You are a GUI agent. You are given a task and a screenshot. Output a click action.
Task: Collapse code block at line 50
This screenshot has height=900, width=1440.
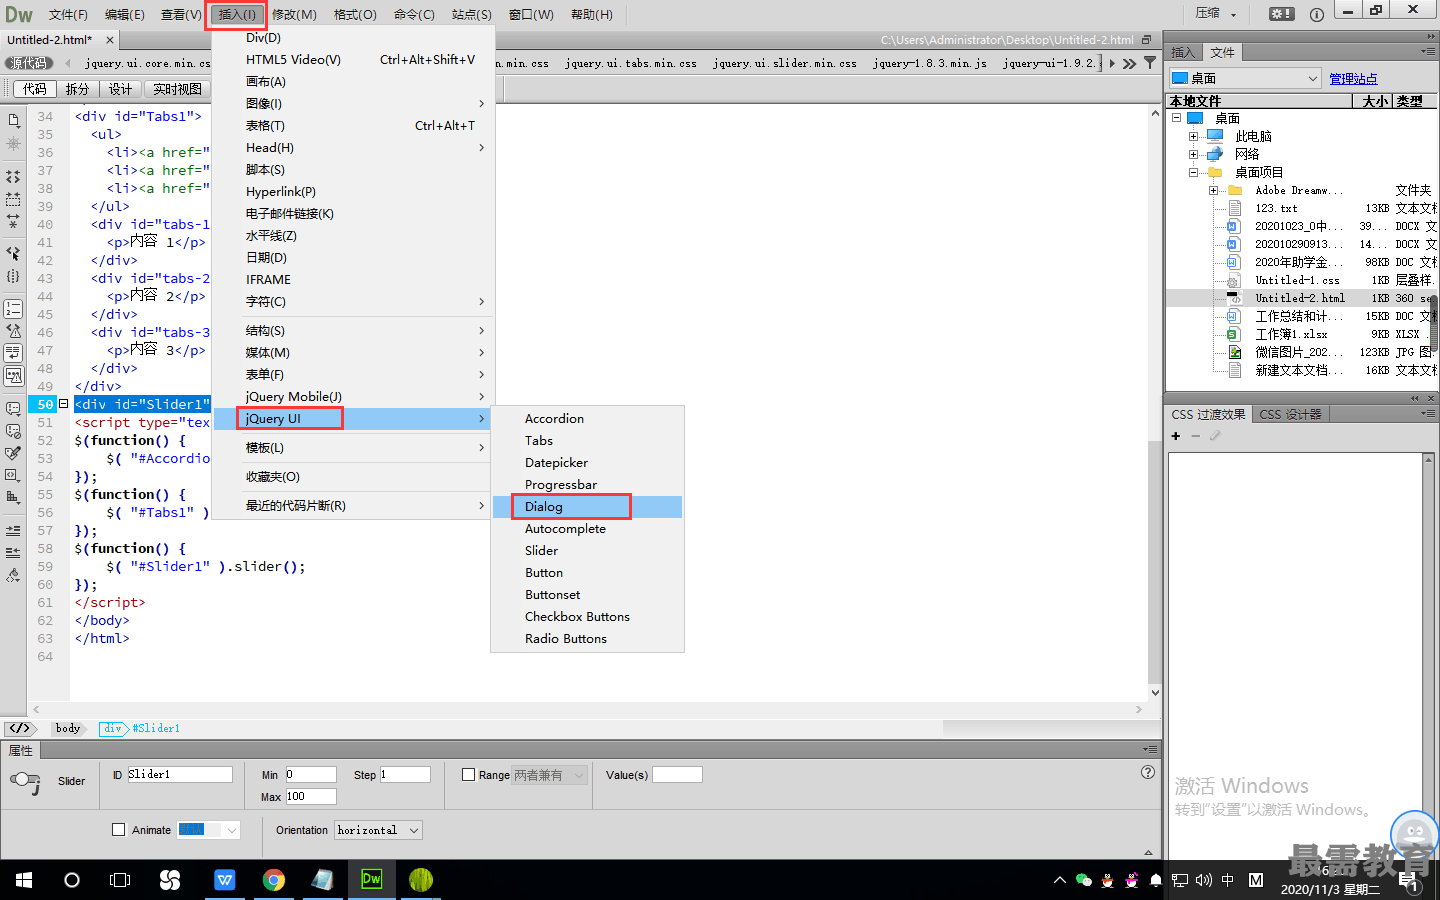pos(64,404)
